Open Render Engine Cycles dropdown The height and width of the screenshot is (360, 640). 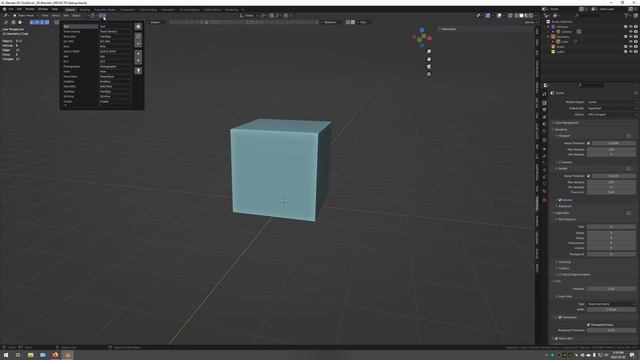(611, 102)
